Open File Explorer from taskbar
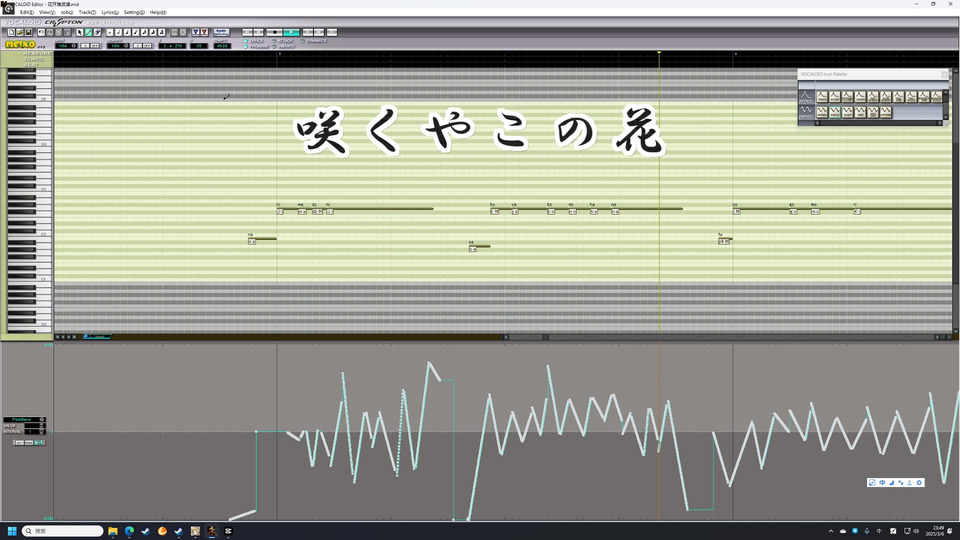This screenshot has width=960, height=540. click(113, 531)
